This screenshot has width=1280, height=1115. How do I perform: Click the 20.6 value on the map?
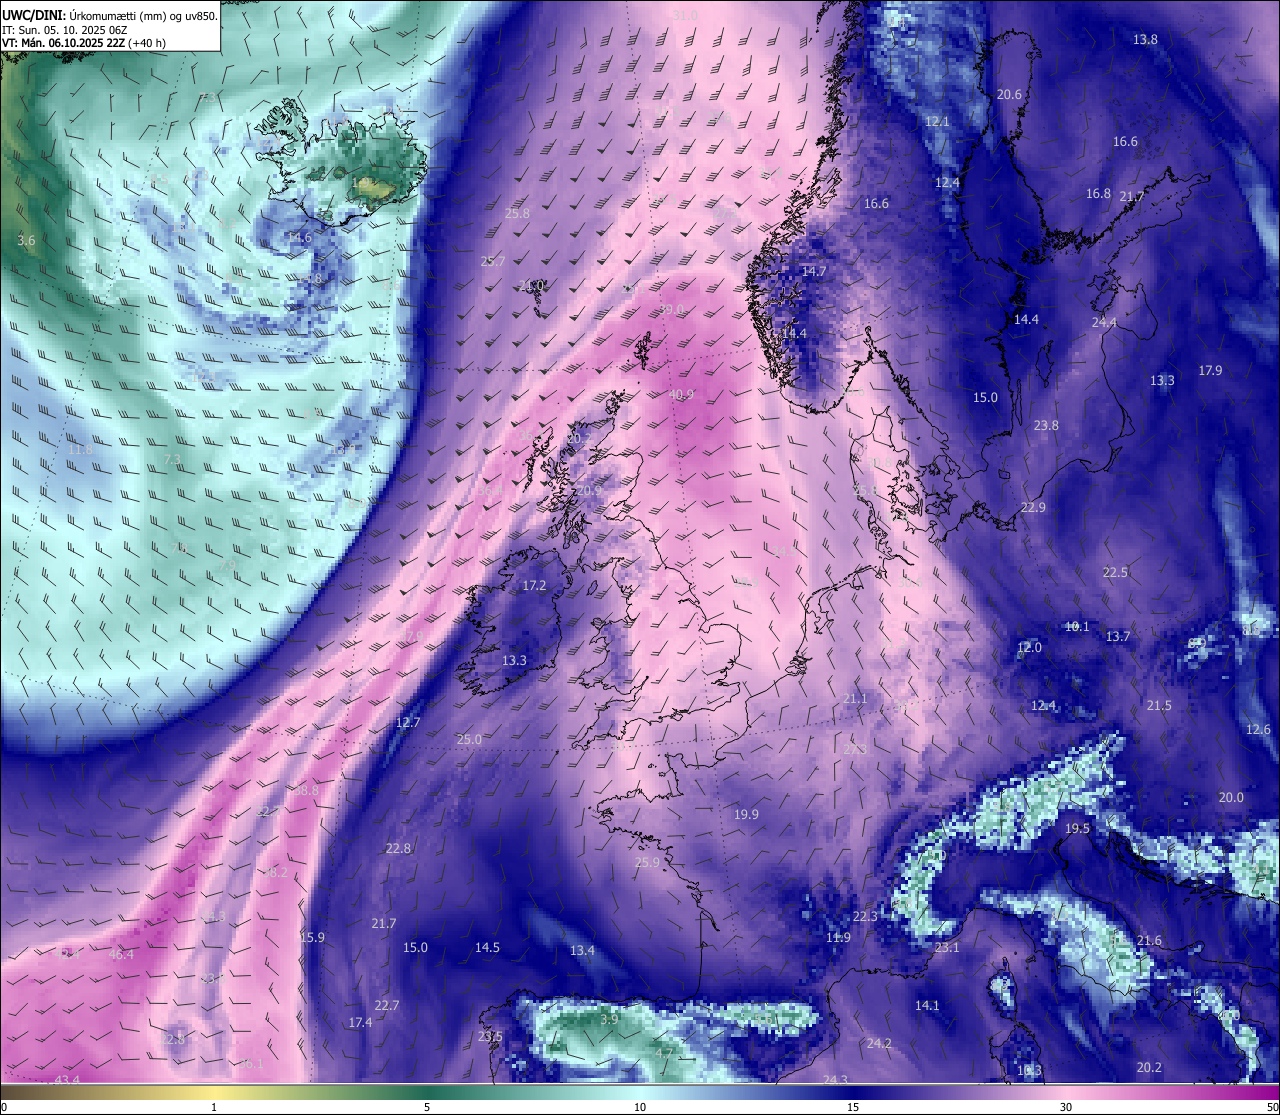pos(1009,94)
